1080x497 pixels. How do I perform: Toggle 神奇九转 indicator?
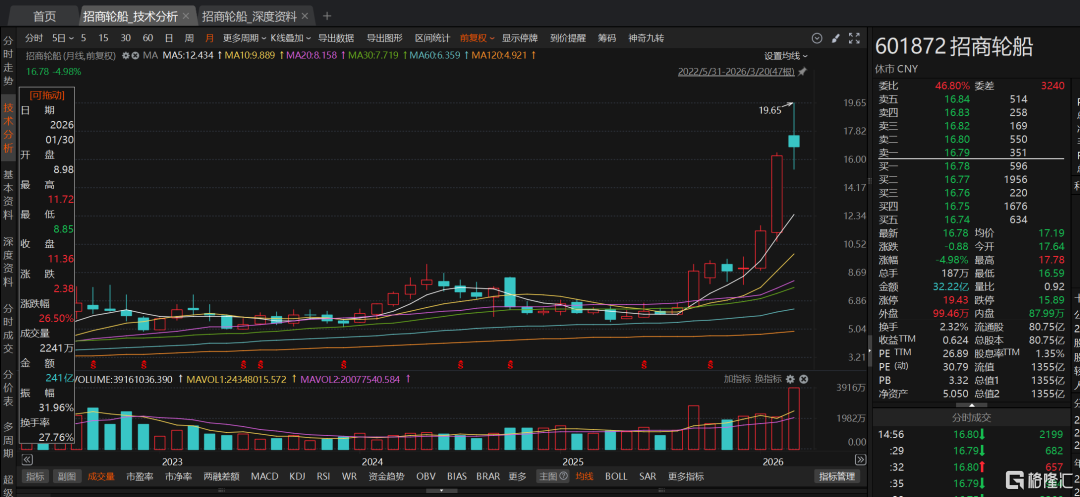coord(646,38)
